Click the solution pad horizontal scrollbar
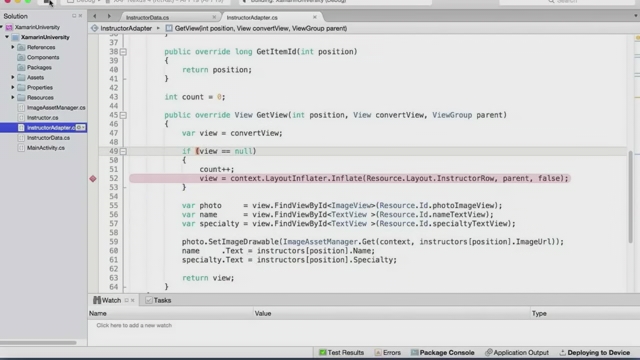 [38, 342]
